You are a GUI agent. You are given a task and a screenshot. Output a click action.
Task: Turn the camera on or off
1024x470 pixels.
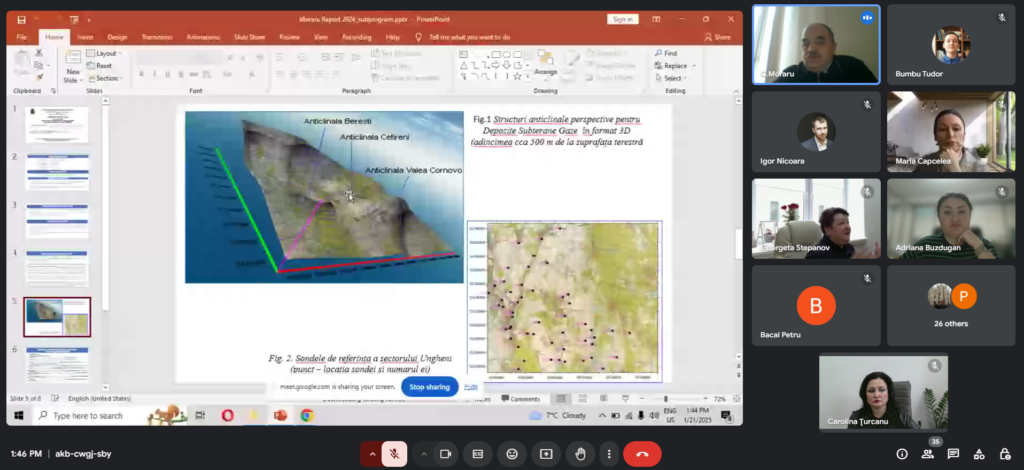click(445, 454)
